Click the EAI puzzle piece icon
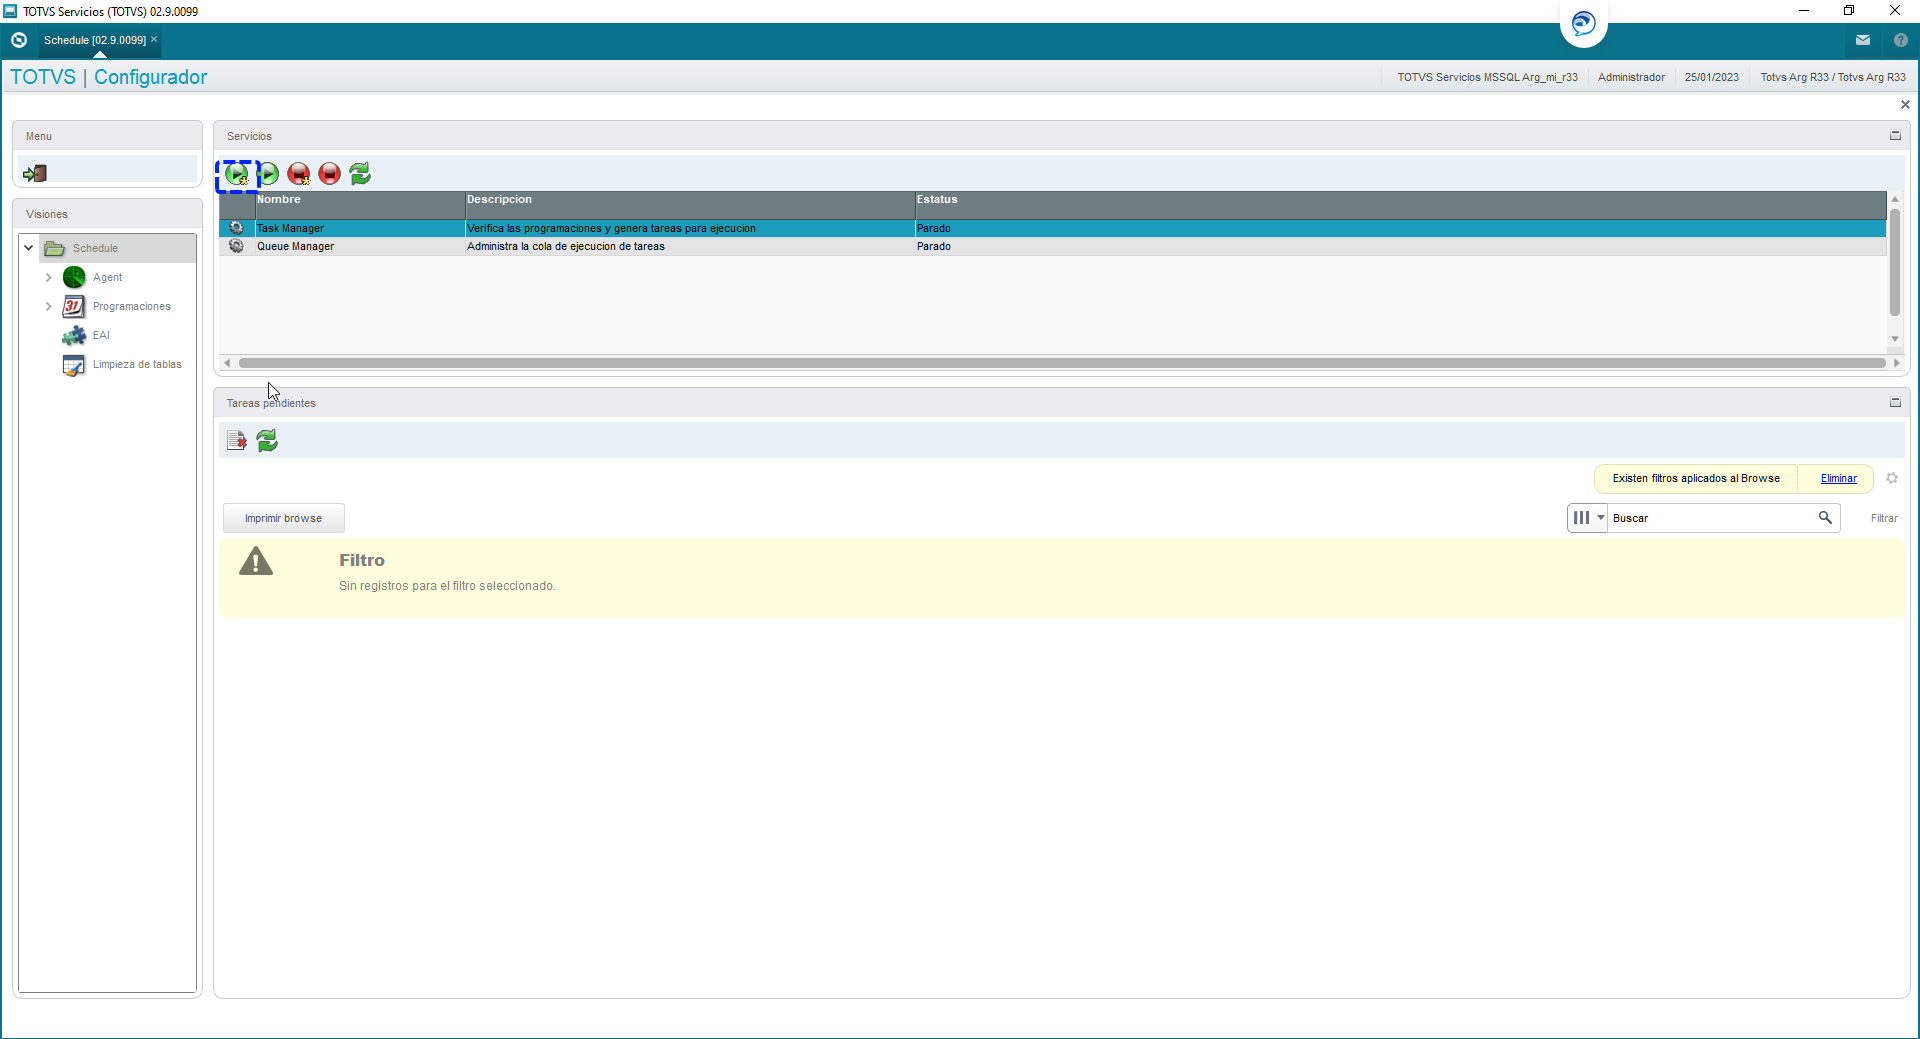Screen dimensions: 1920x1039 74,335
